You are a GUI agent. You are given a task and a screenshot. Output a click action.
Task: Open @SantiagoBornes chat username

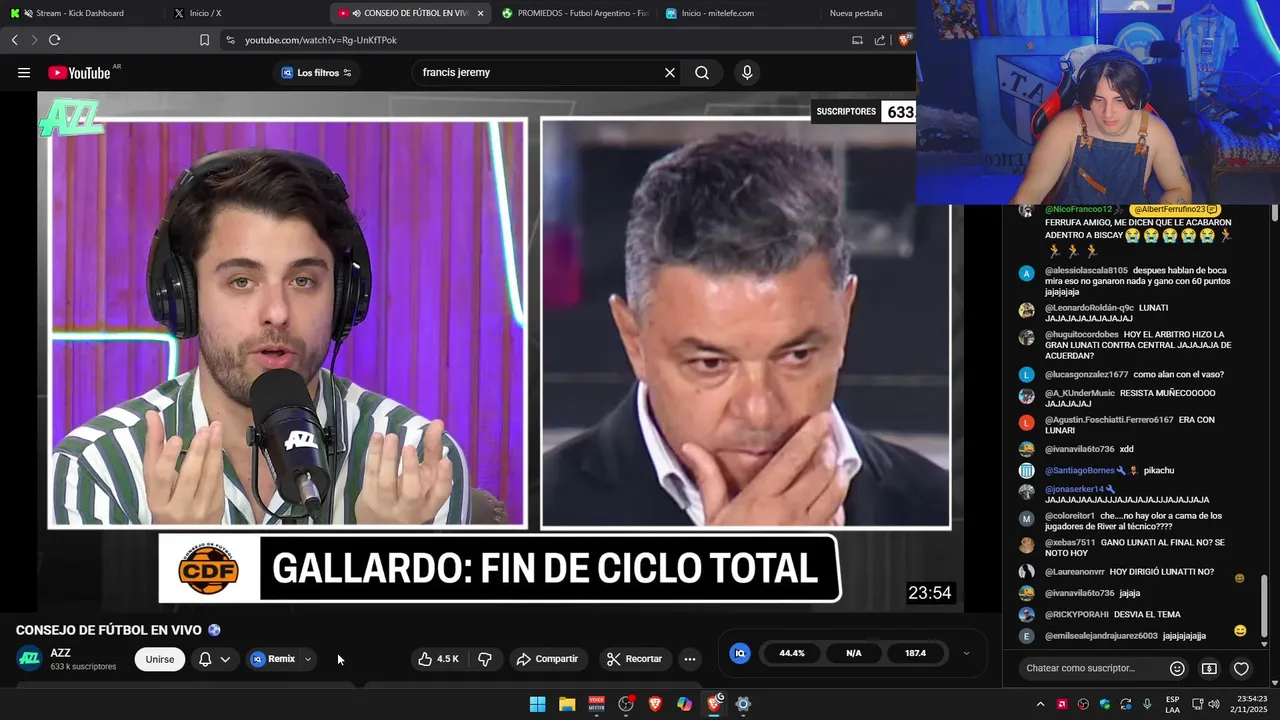[x=1079, y=470]
